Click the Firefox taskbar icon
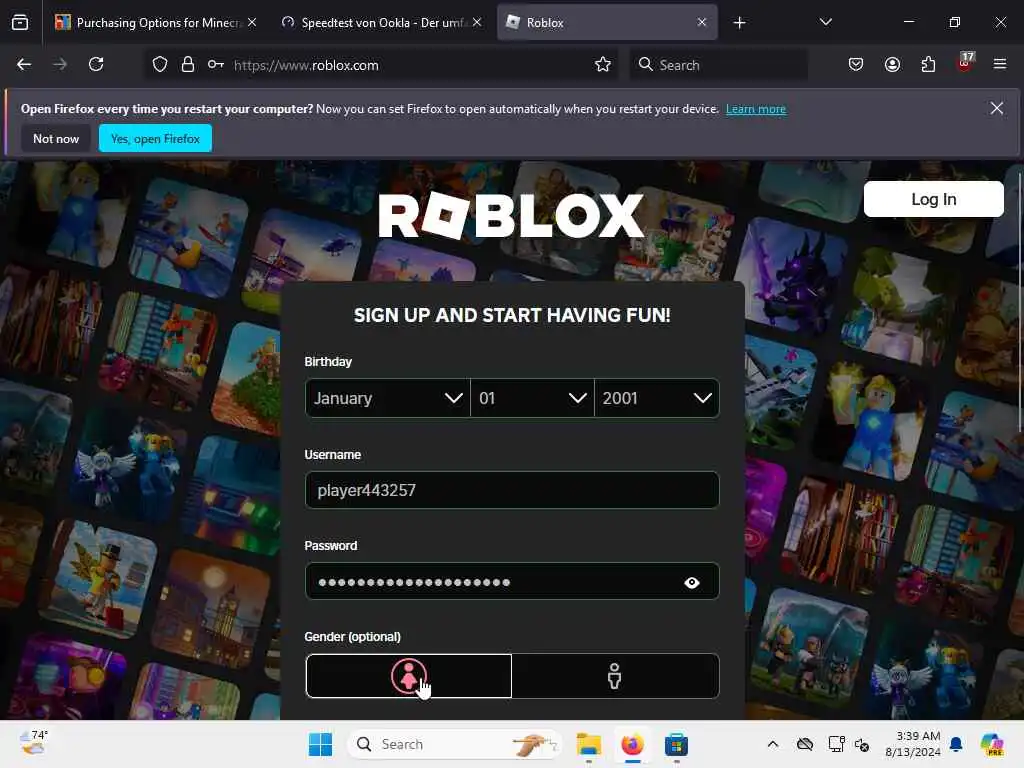 click(632, 744)
